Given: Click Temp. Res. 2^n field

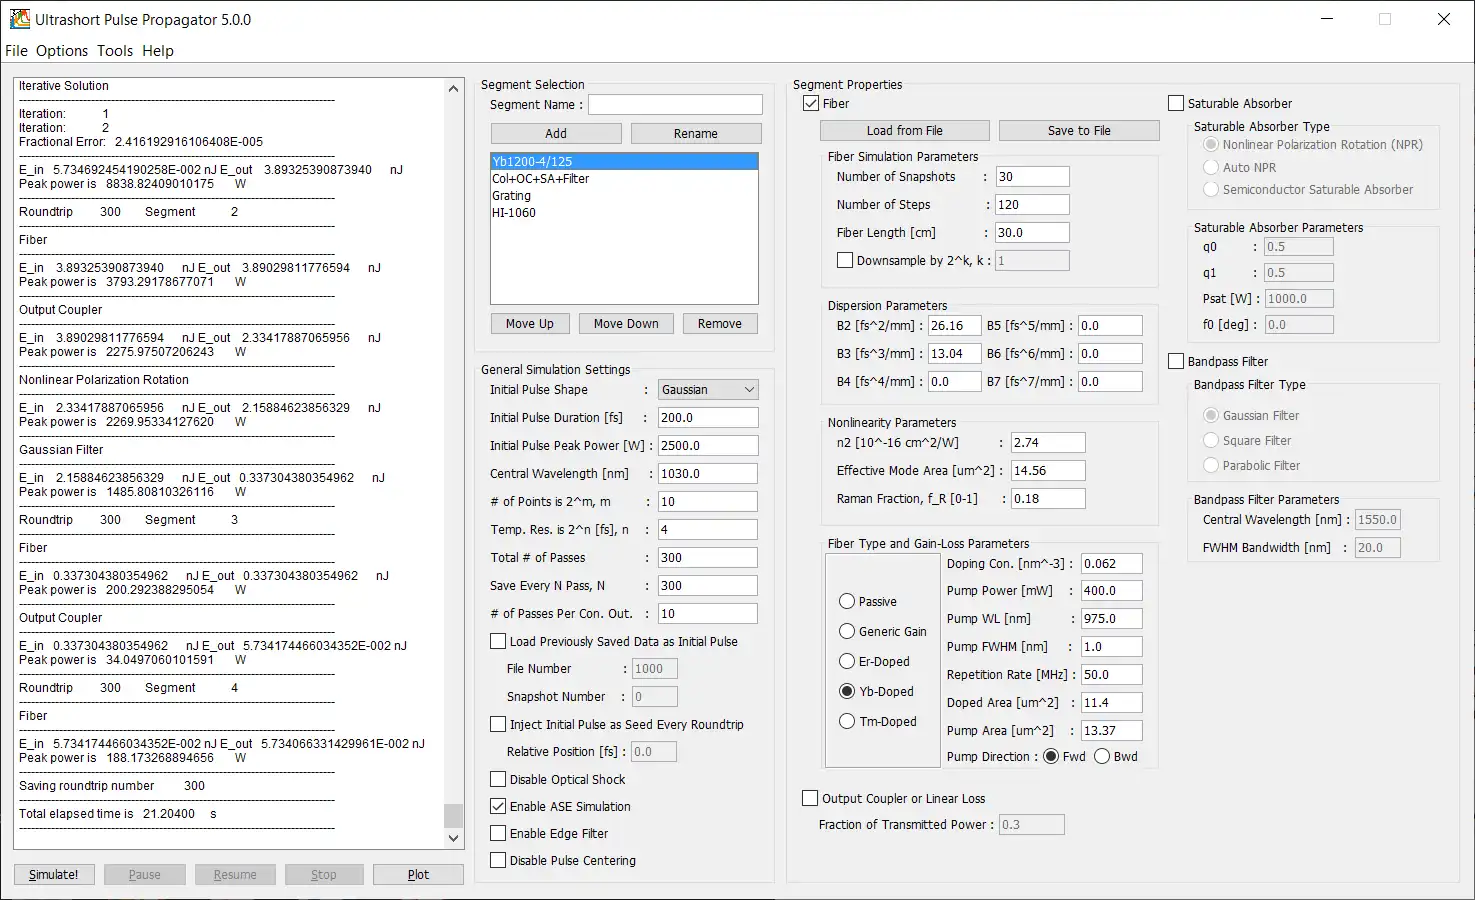Looking at the screenshot, I should click(708, 530).
